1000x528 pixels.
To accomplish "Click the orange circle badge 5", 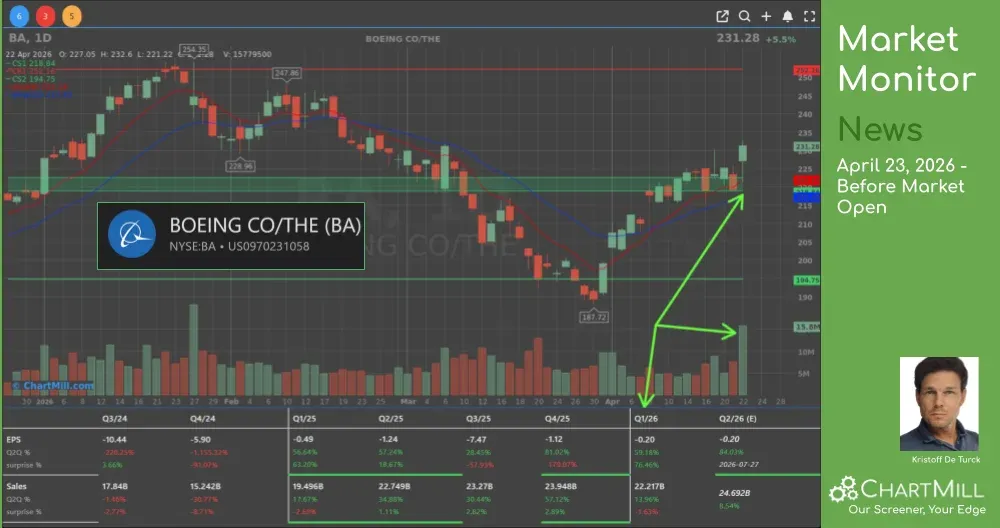I will [x=72, y=16].
